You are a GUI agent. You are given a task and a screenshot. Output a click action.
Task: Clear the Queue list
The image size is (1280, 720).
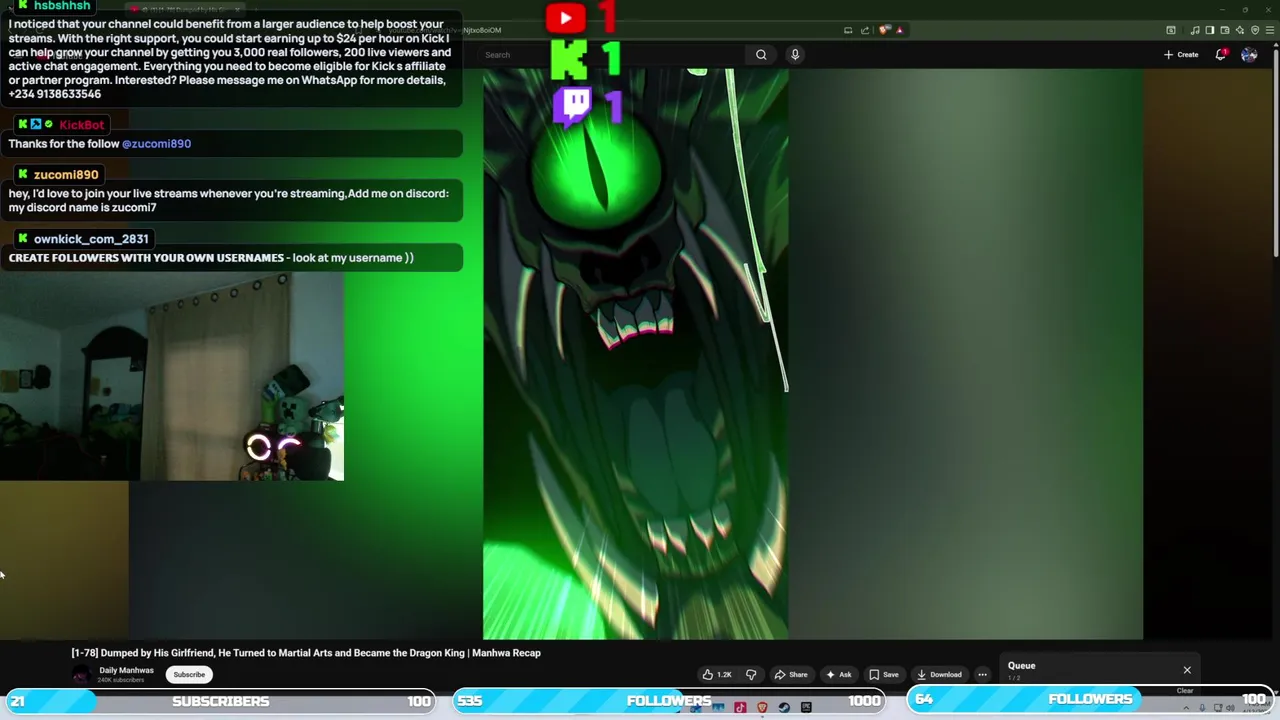(x=1185, y=691)
